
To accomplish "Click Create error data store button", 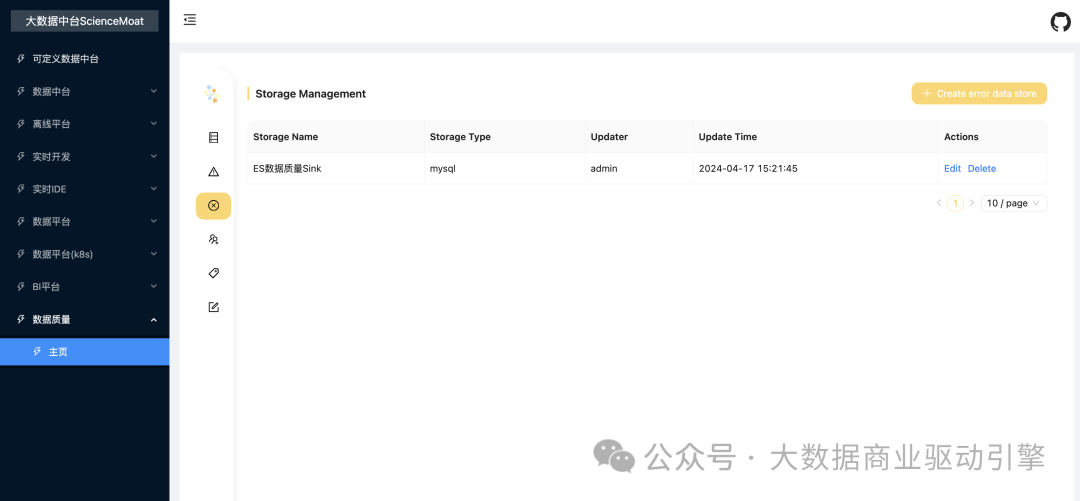I will click(x=979, y=93).
